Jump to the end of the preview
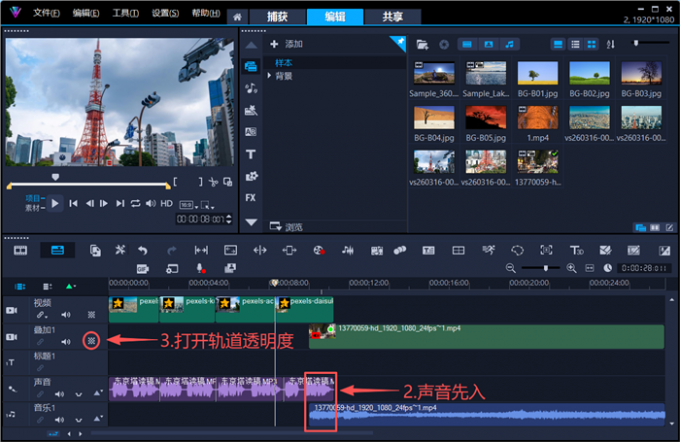 [x=120, y=203]
